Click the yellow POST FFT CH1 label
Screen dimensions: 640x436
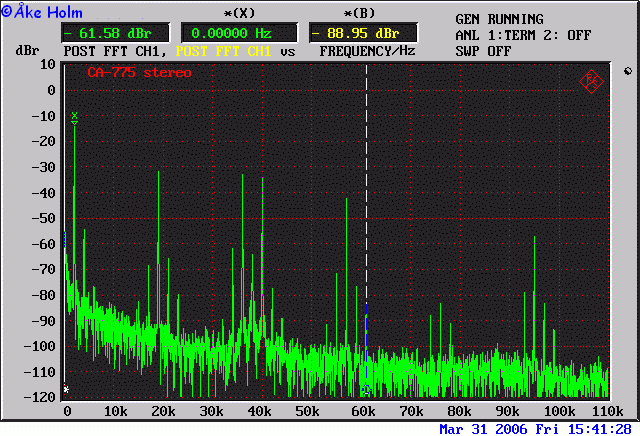223,51
